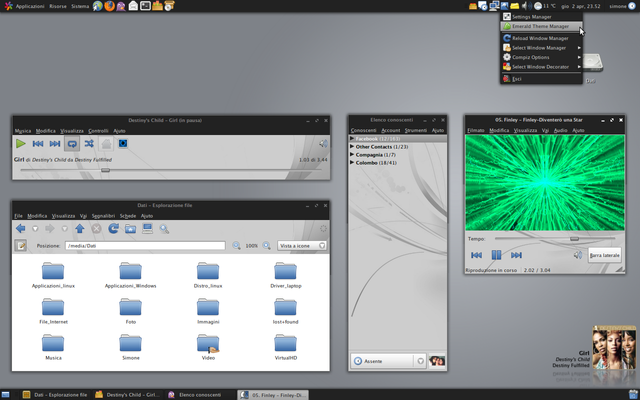Click the Computer icon in file toolbar
The image size is (640, 400).
coord(148,229)
